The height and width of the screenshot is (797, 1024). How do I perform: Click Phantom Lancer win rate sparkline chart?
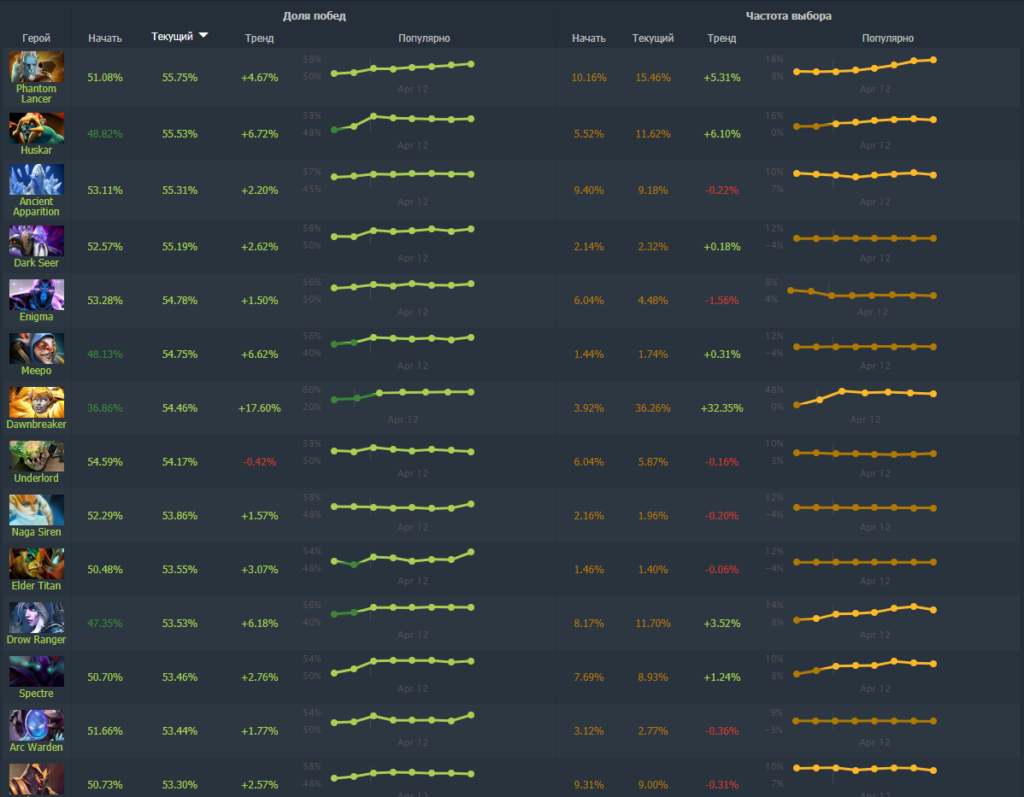click(403, 68)
